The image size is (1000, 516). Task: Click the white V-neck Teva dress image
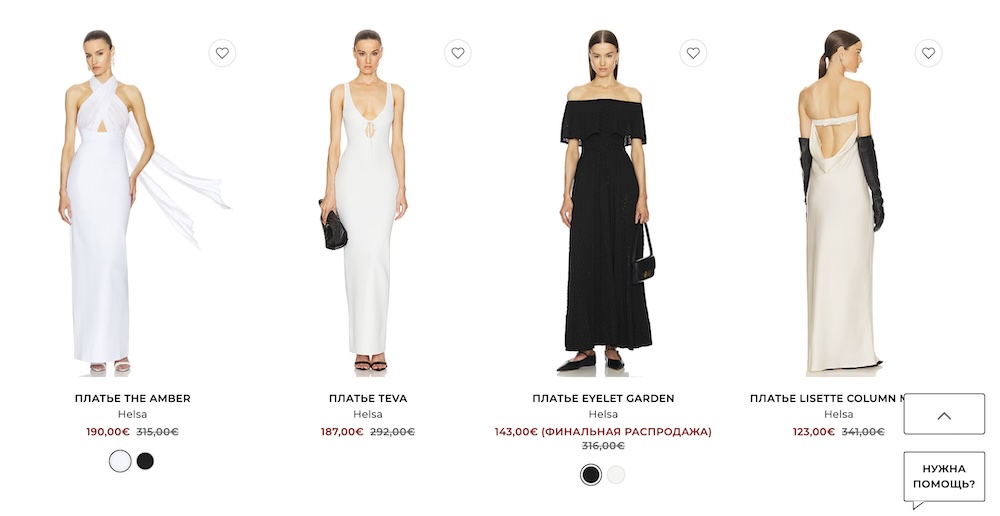(x=368, y=201)
